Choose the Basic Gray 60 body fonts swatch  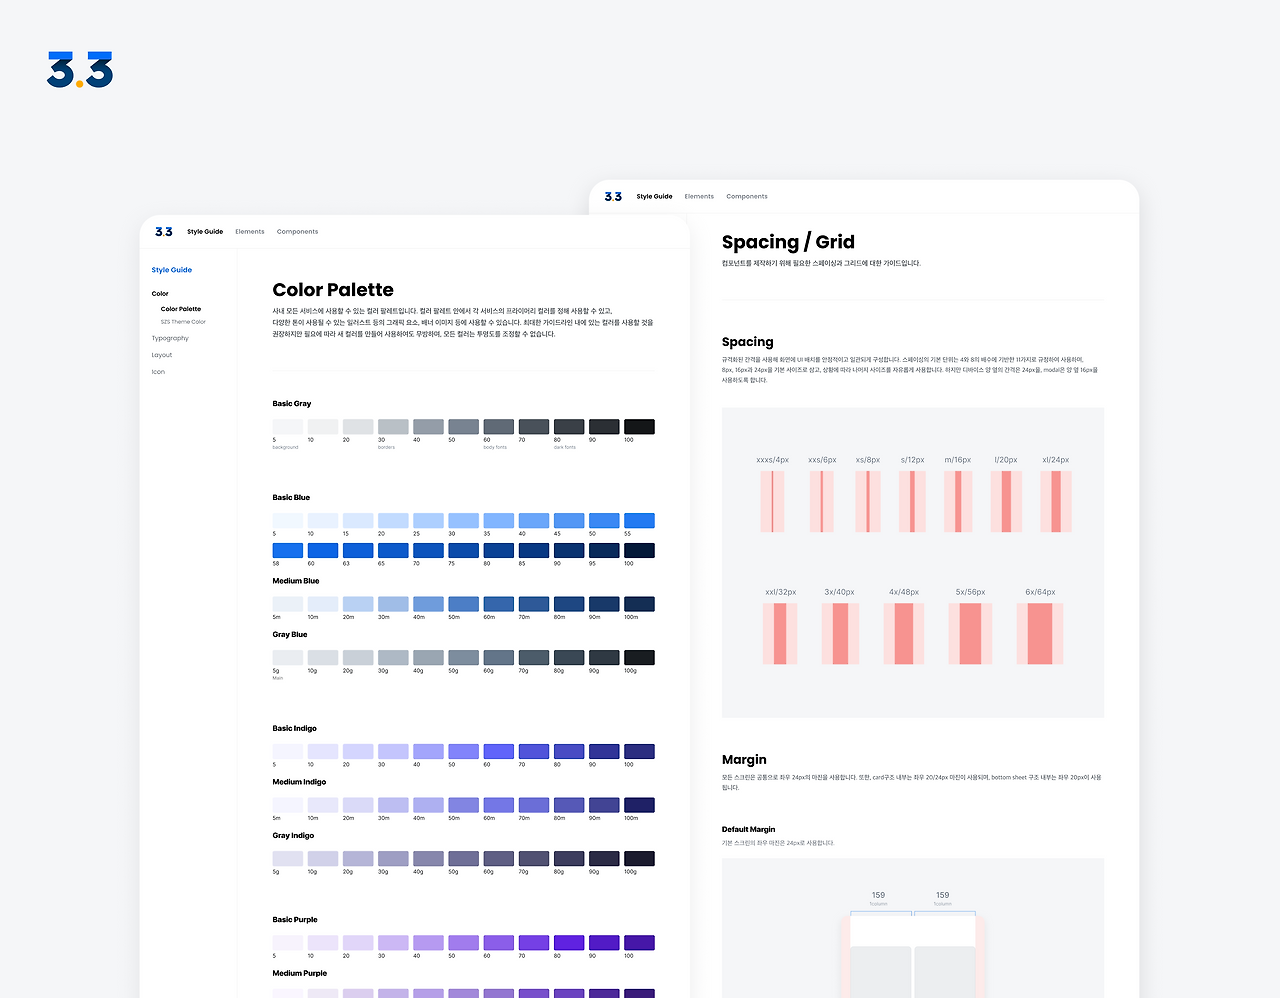[x=498, y=427]
